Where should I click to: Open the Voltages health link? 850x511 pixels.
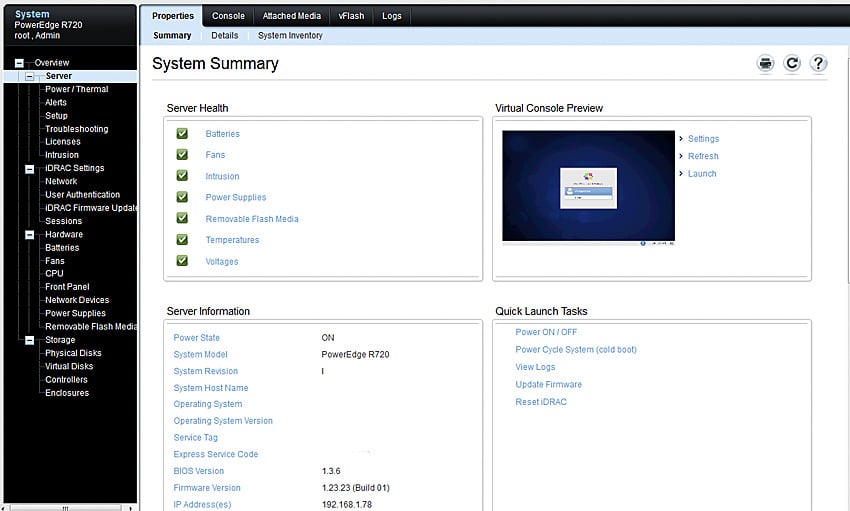(x=222, y=261)
